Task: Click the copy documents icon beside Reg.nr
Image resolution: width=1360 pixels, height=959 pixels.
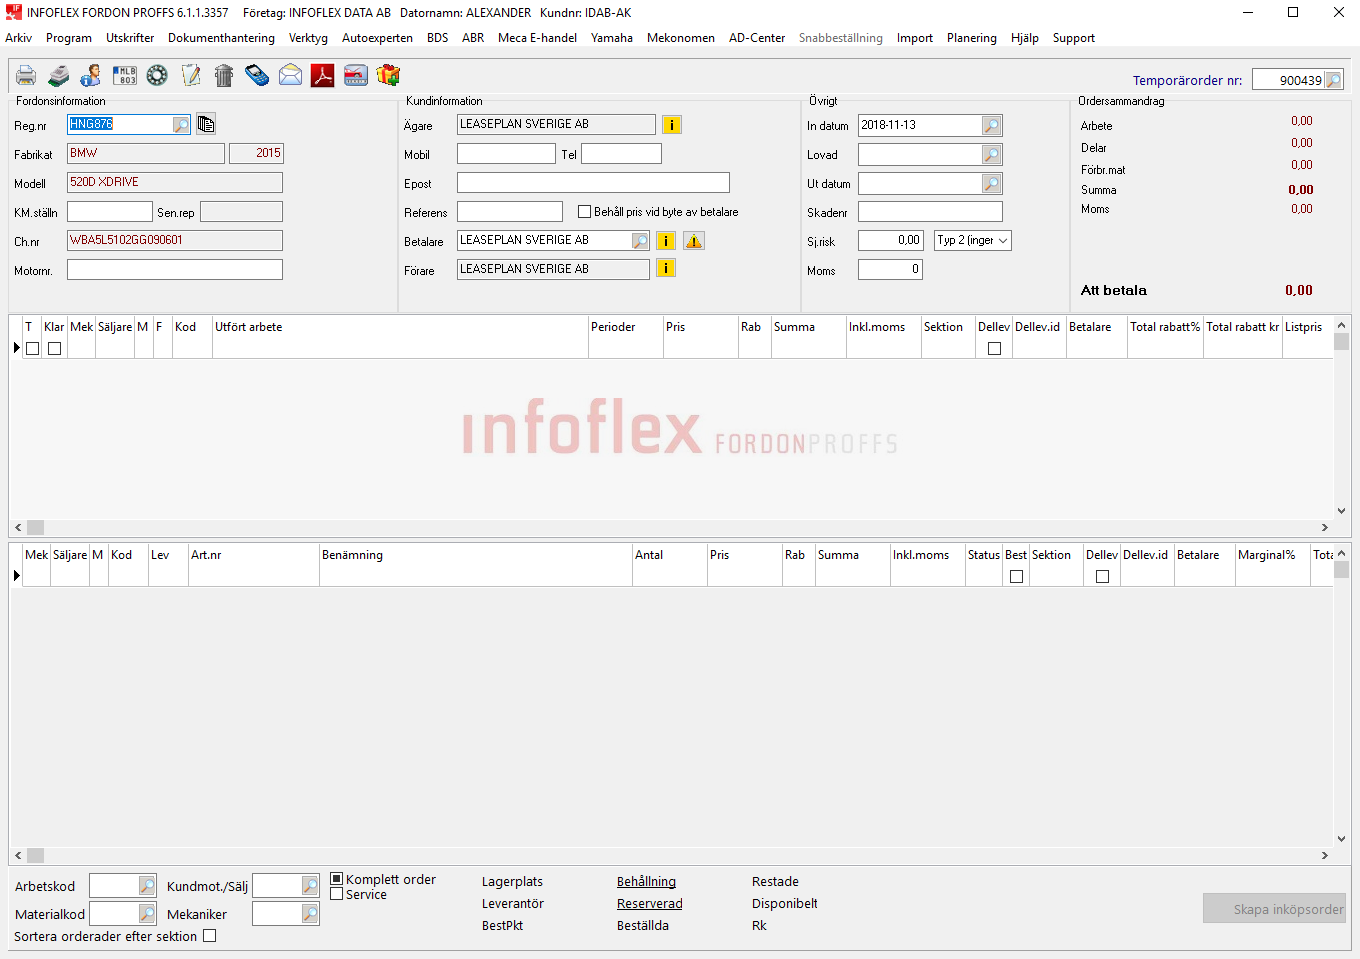Action: coord(206,124)
